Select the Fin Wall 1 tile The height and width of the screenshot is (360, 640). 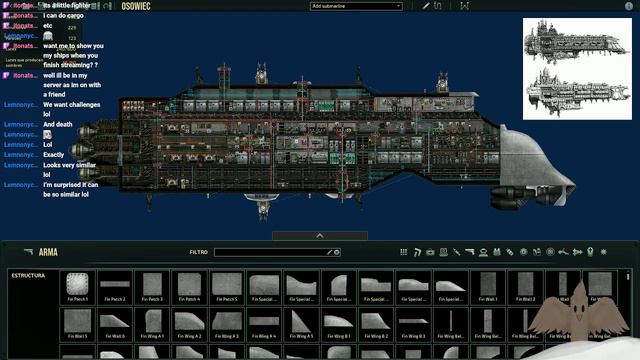(488, 287)
